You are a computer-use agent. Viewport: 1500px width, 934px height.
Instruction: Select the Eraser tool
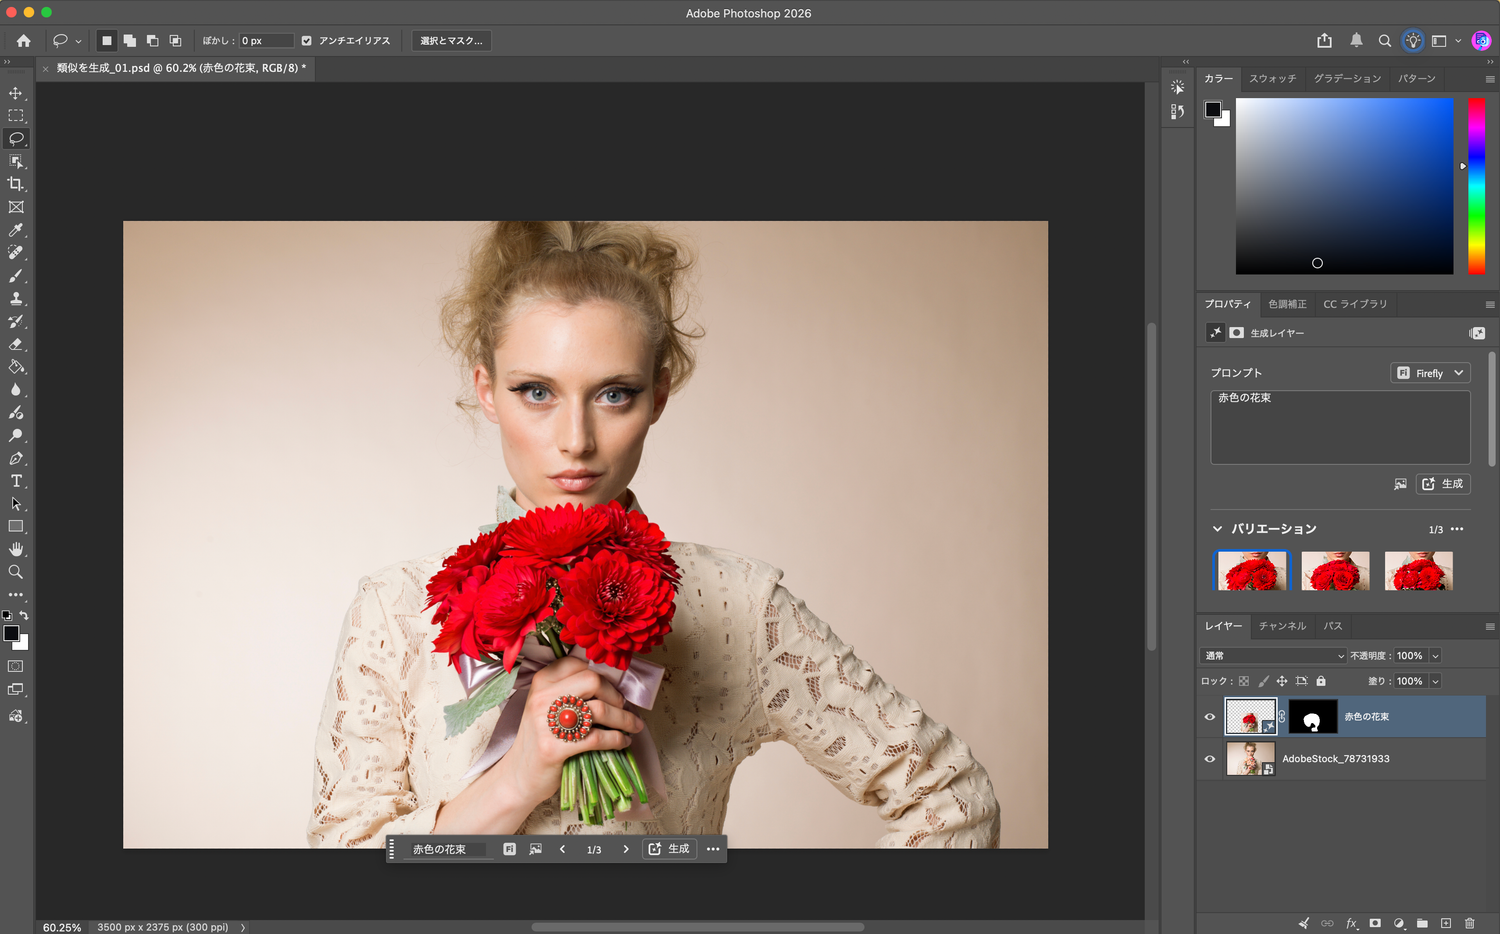[x=16, y=344]
